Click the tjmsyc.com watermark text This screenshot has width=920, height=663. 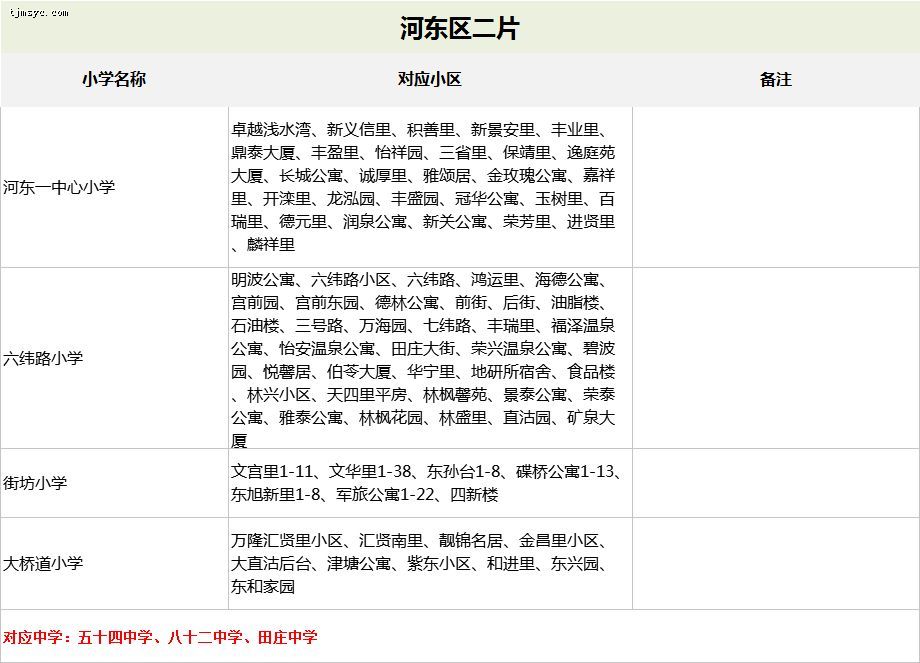pos(37,13)
